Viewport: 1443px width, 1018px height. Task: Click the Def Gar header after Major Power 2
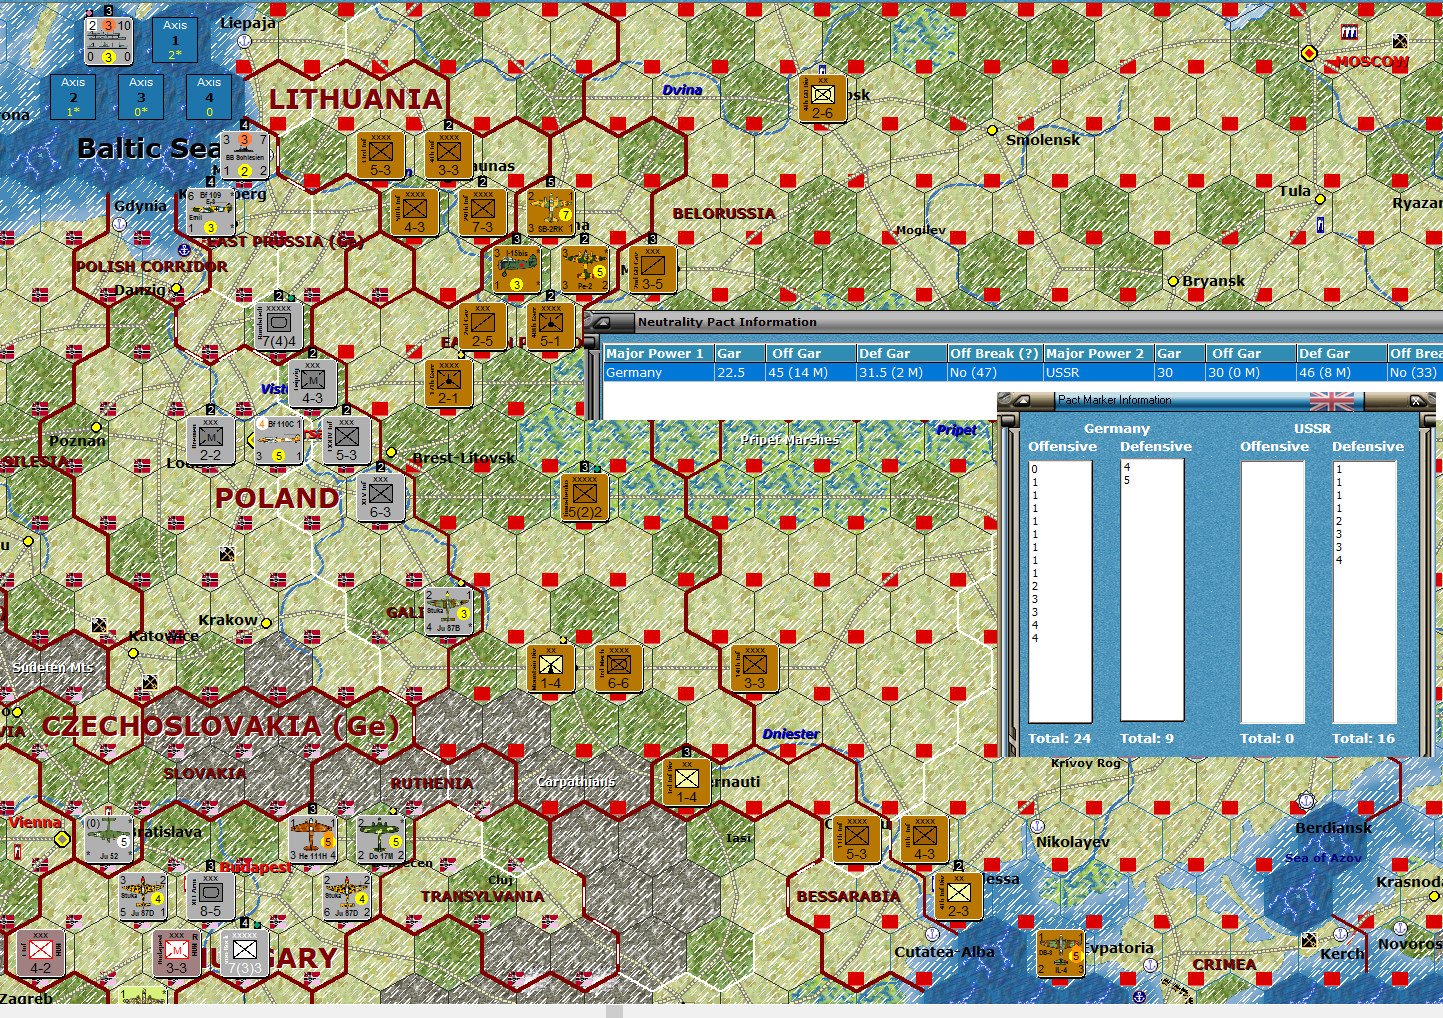[1341, 353]
